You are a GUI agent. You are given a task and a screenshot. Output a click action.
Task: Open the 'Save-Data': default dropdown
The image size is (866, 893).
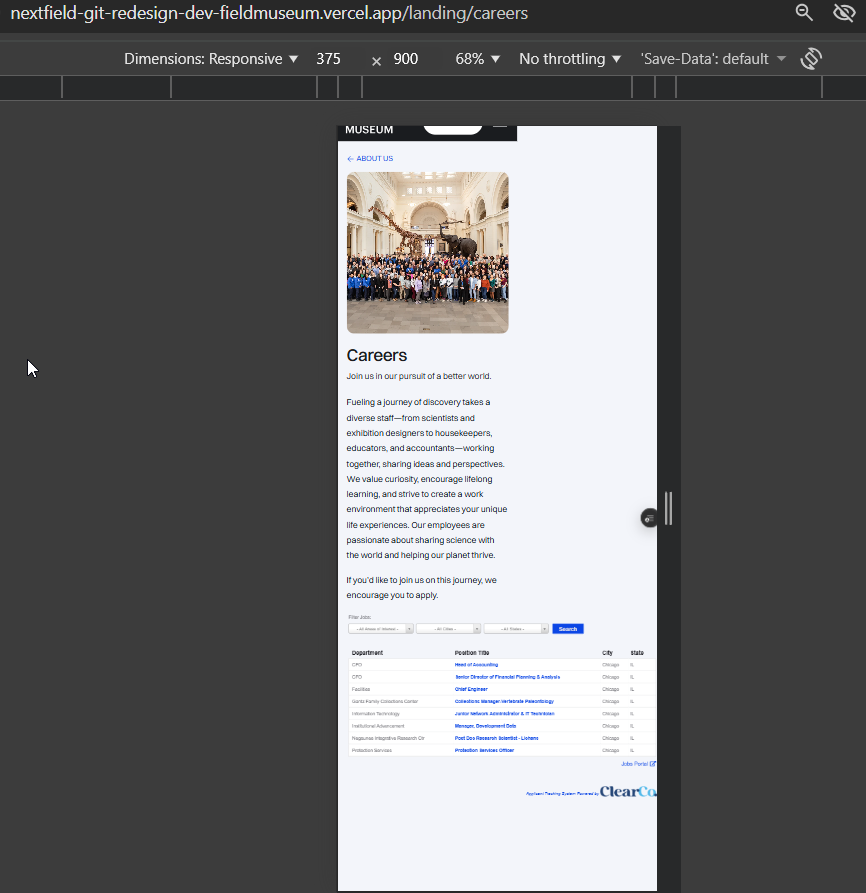pyautogui.click(x=713, y=59)
